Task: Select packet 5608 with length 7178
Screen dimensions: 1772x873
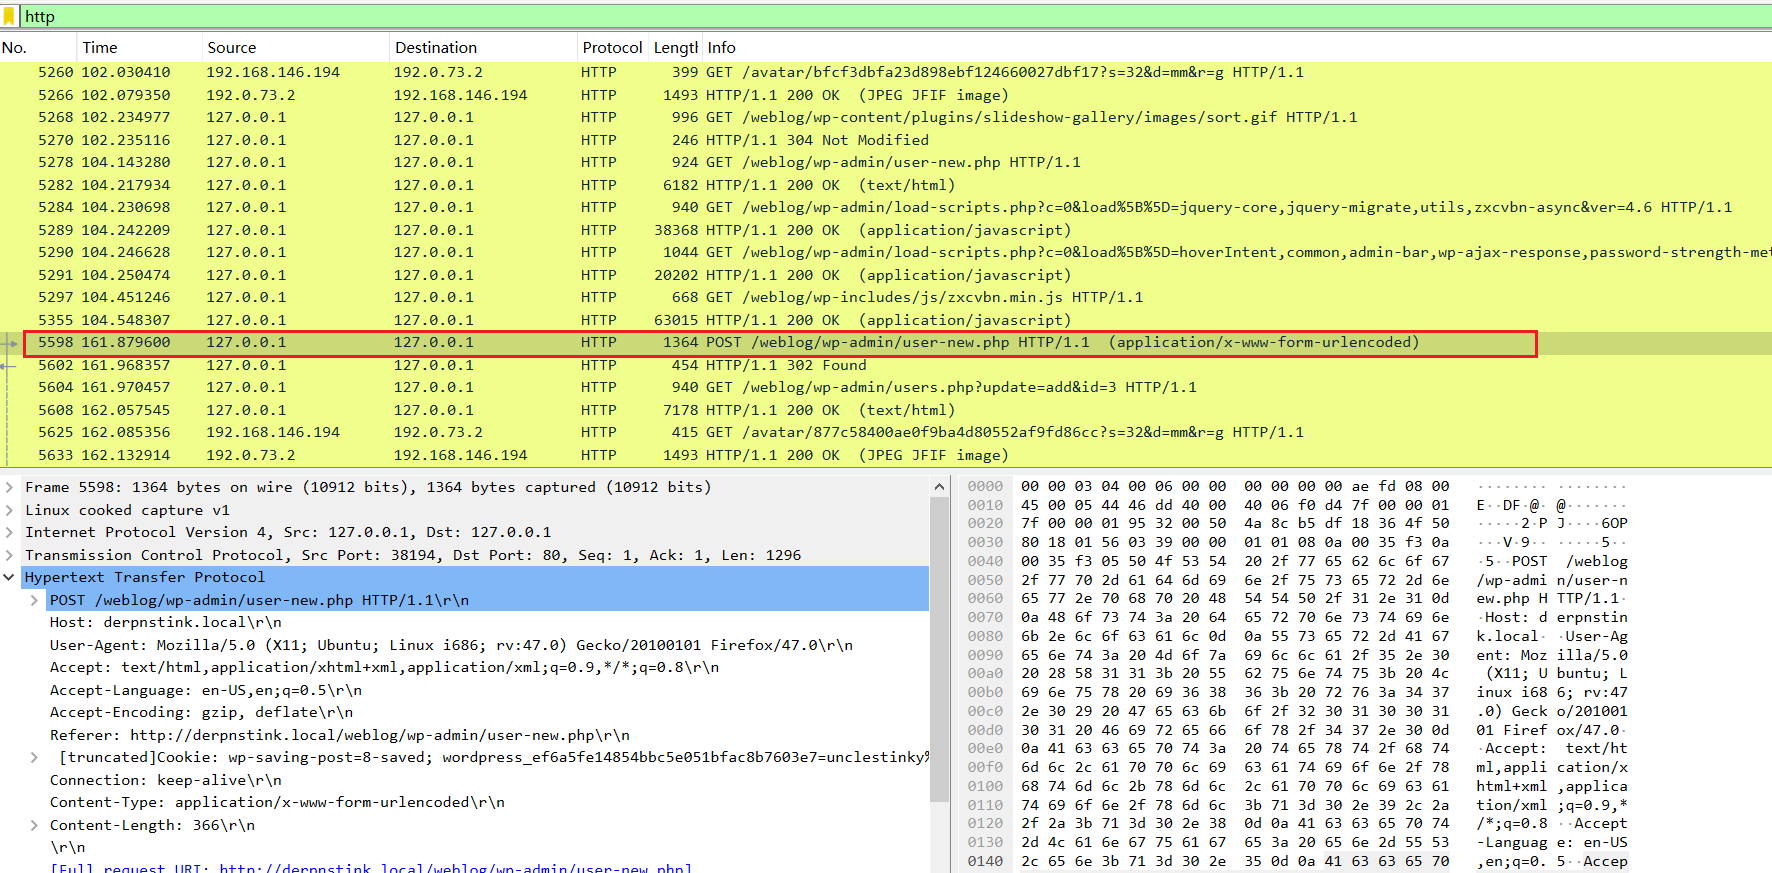Action: (x=886, y=410)
